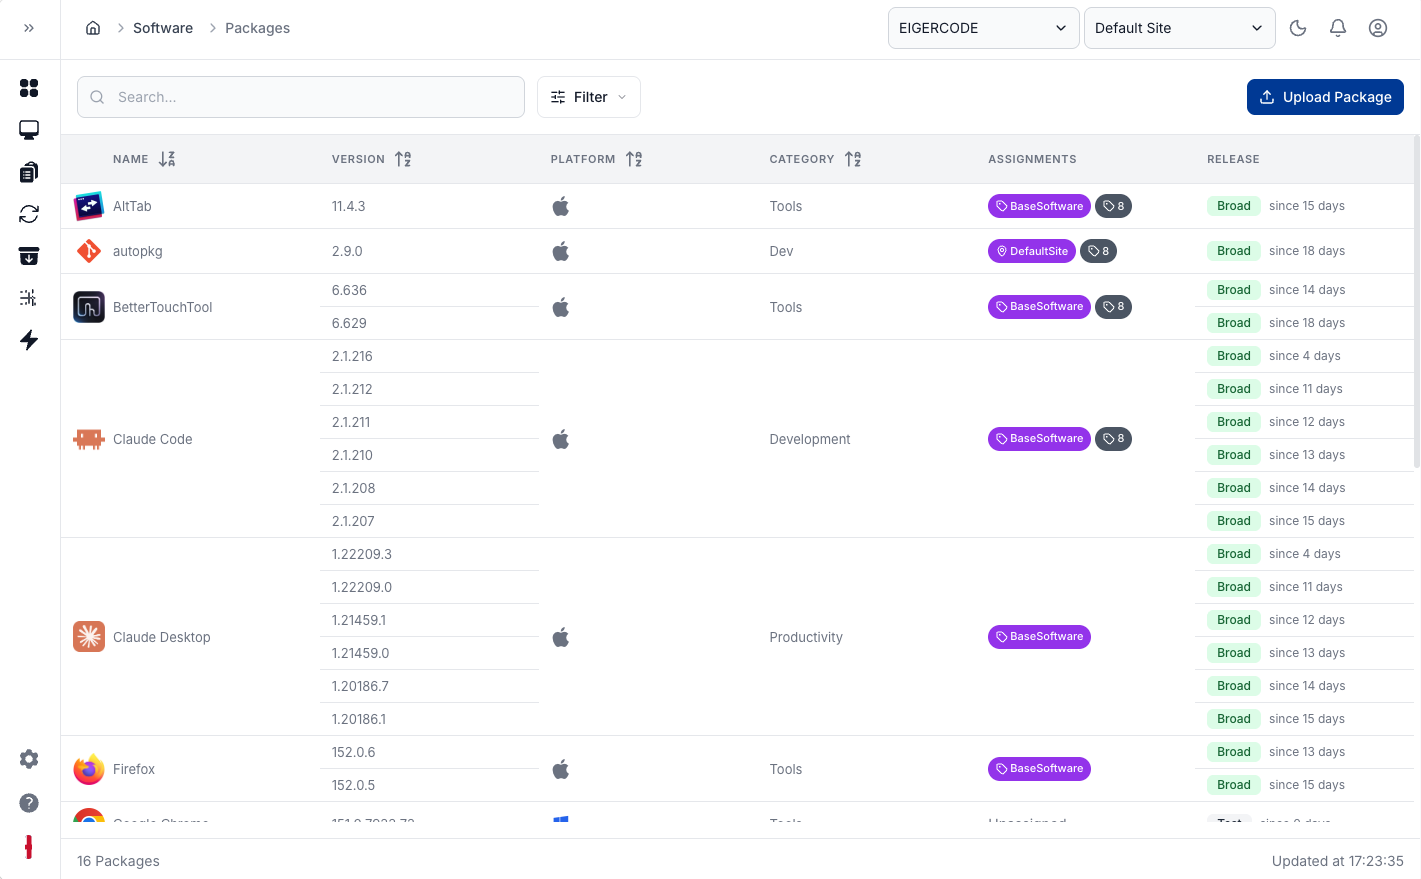Select the AltTab package name
Screen dimensions: 1421x879
coord(132,206)
